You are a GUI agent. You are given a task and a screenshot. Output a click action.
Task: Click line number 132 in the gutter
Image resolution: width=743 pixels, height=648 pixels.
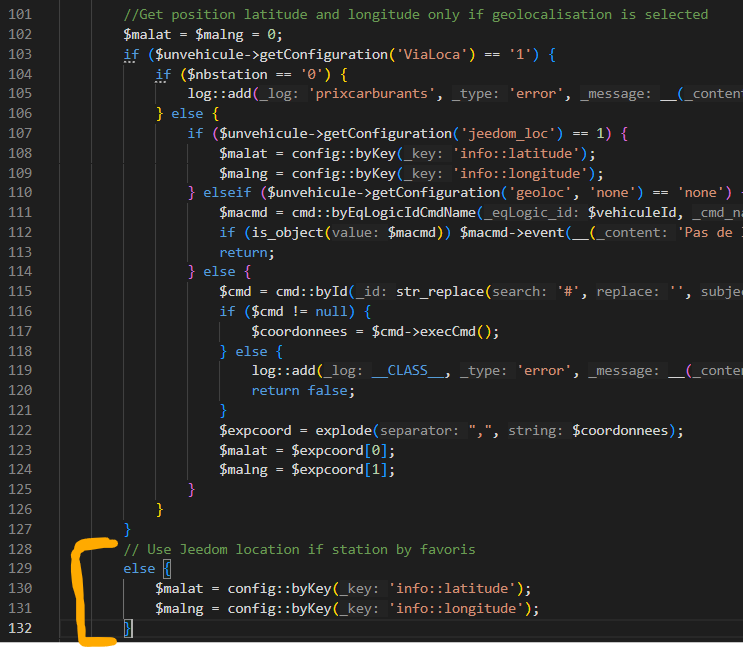(20, 628)
